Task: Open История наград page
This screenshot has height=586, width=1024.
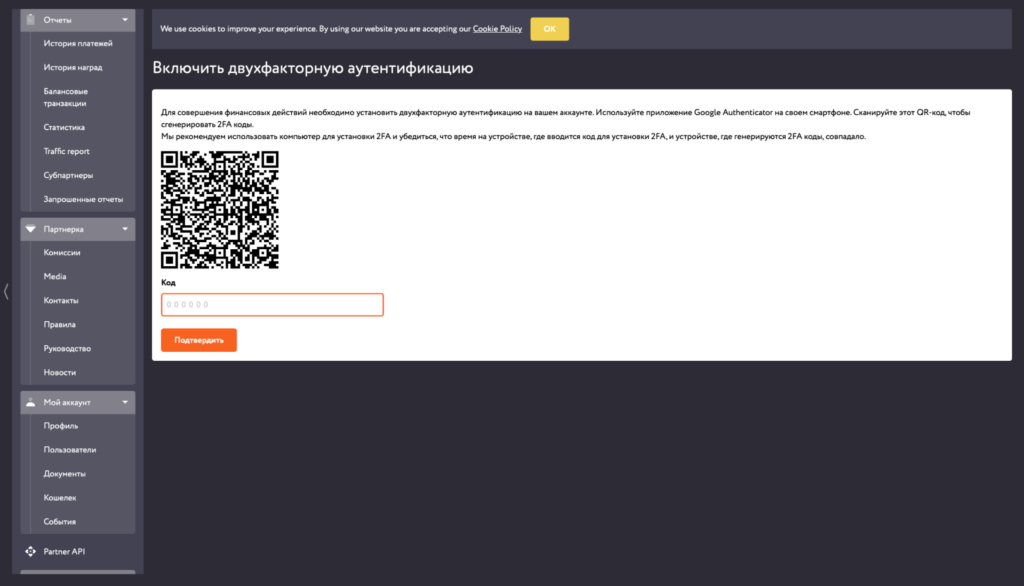Action: click(x=72, y=67)
